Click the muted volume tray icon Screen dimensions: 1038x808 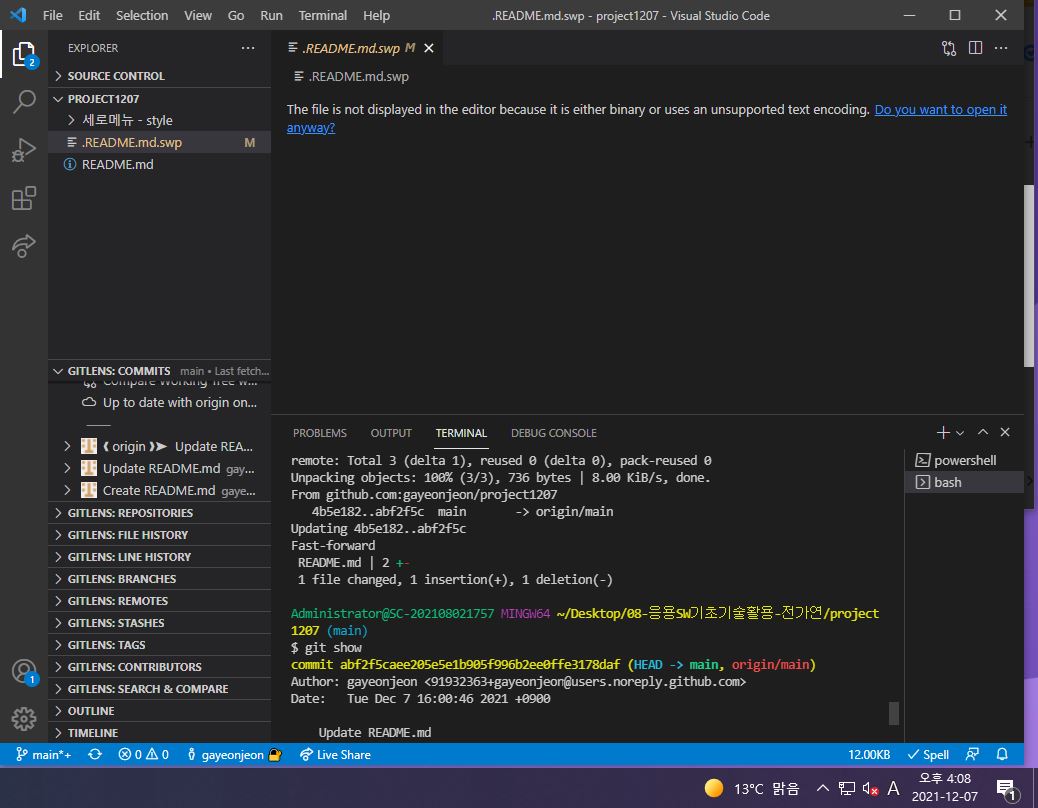pyautogui.click(x=870, y=788)
